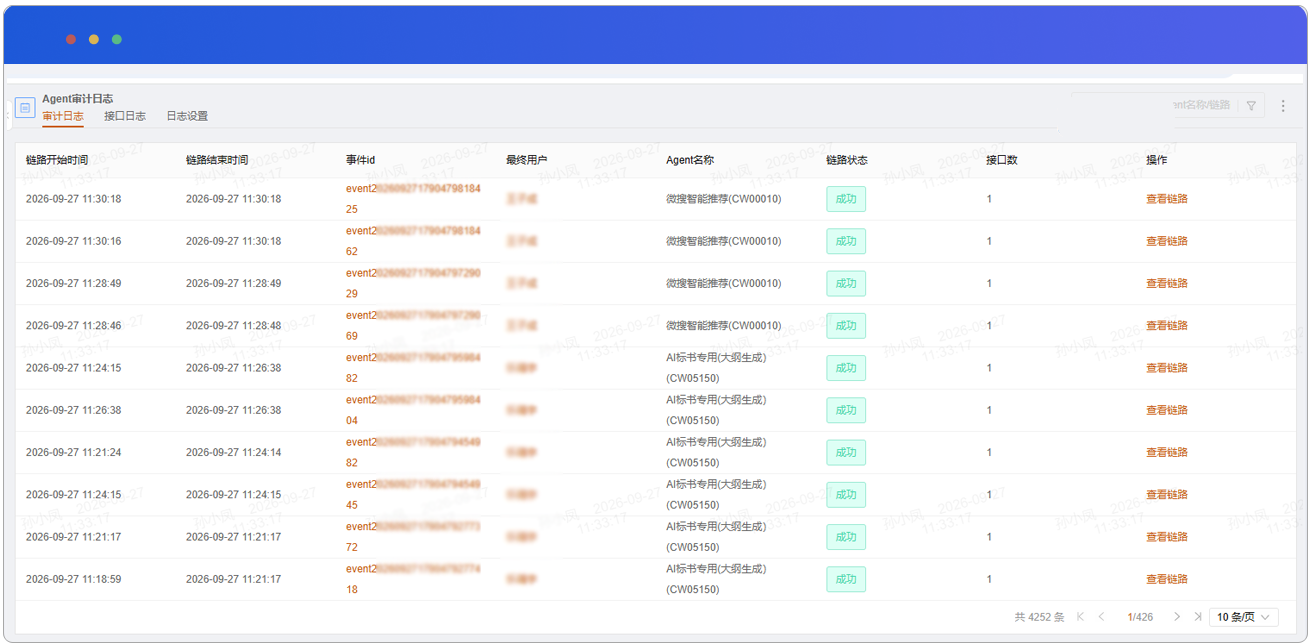Image resolution: width=1308 pixels, height=643 pixels.
Task: Open 查看链路 for the 11:26:38 start row
Action: [x=1167, y=410]
